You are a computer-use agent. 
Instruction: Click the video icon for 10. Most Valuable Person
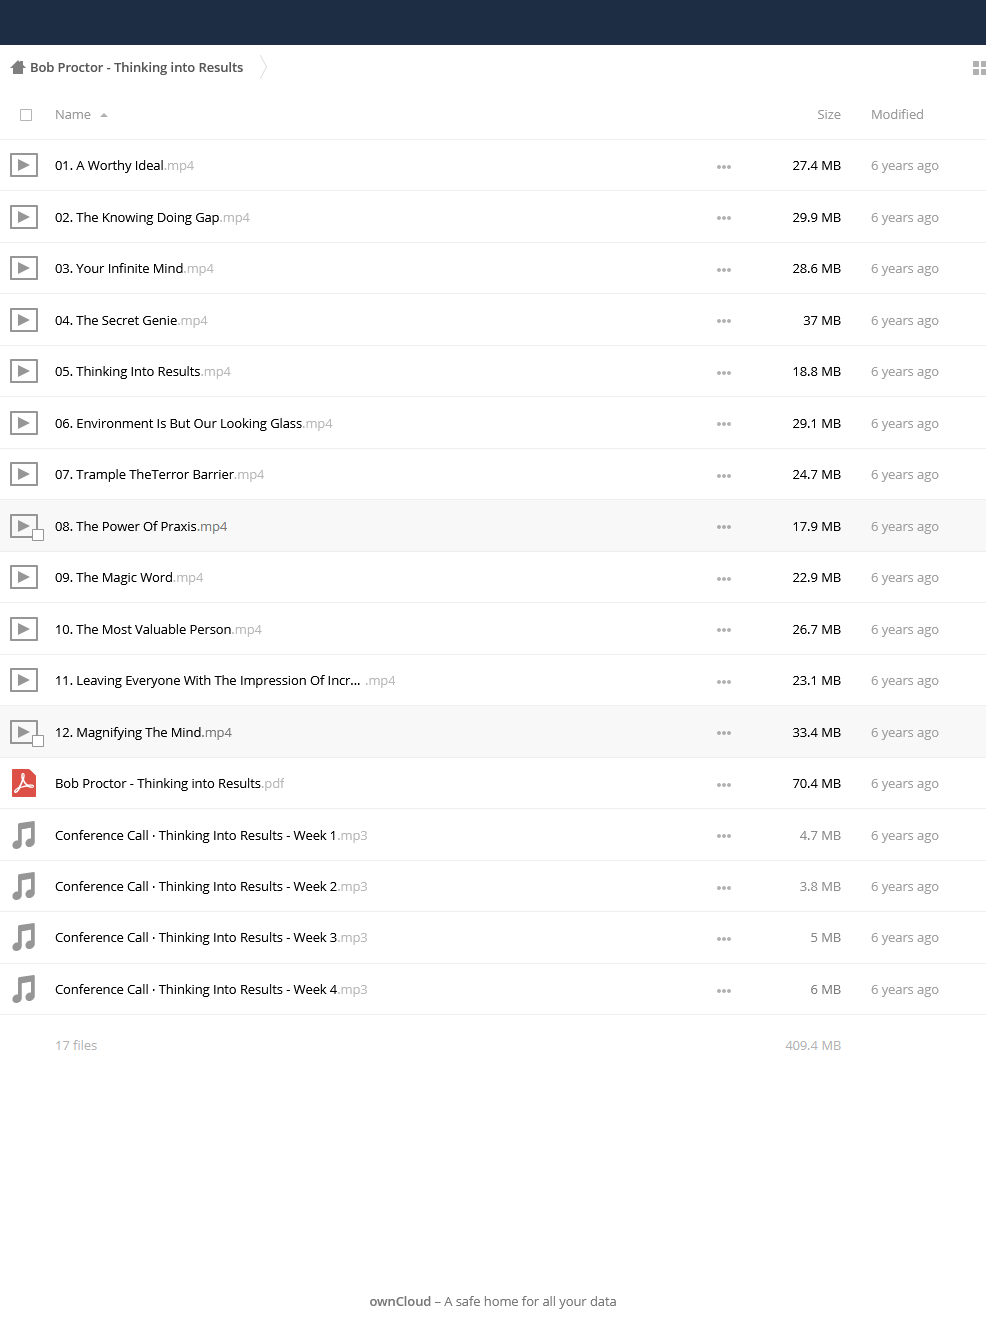24,629
